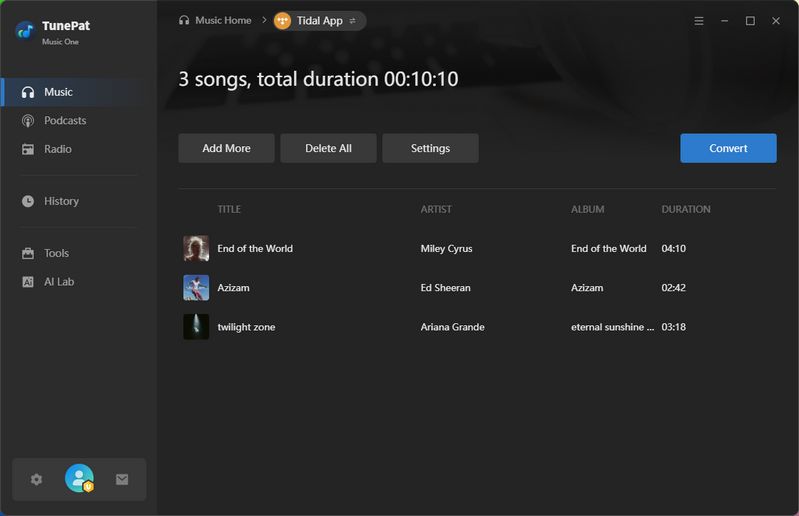Click the Azizam album cover thumbnail
Screen dimensions: 799x516
(196, 288)
